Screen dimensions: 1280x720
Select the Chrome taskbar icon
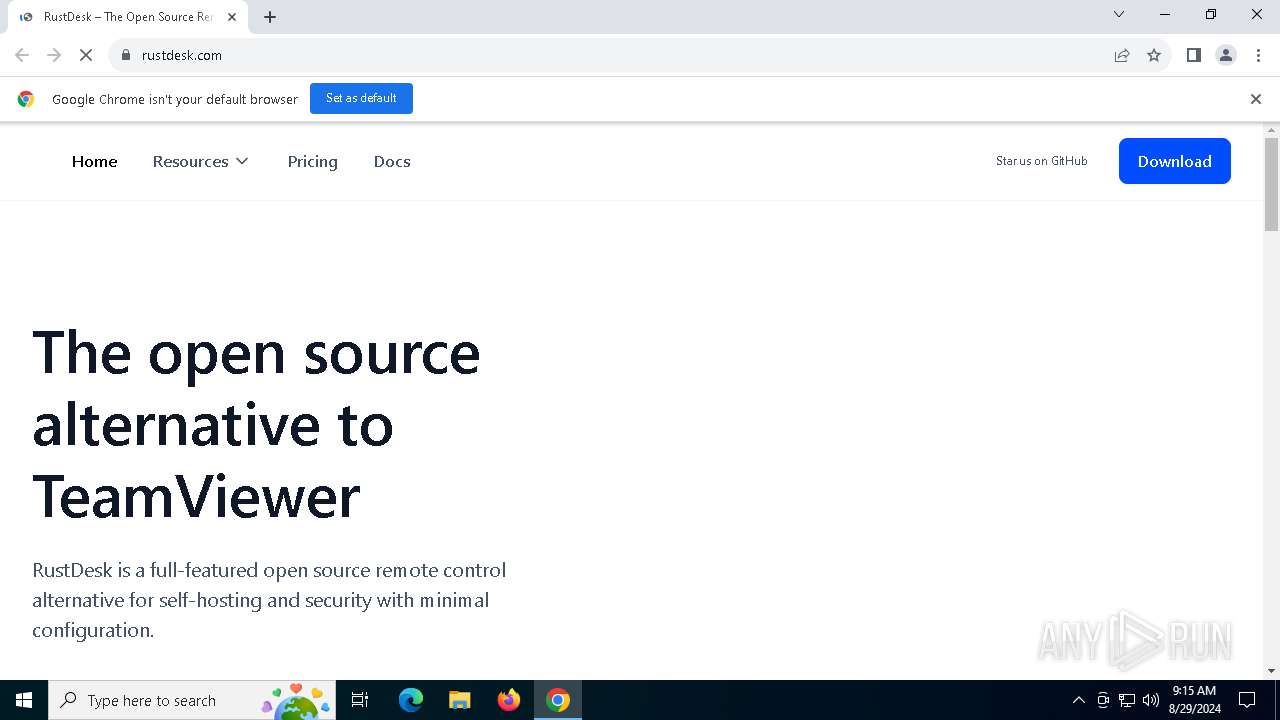[558, 700]
